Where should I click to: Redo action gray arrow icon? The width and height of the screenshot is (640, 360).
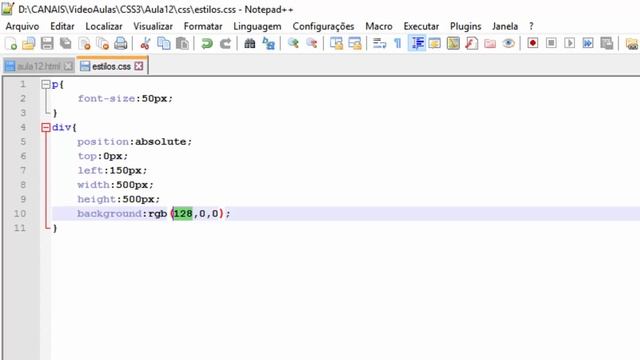point(225,43)
